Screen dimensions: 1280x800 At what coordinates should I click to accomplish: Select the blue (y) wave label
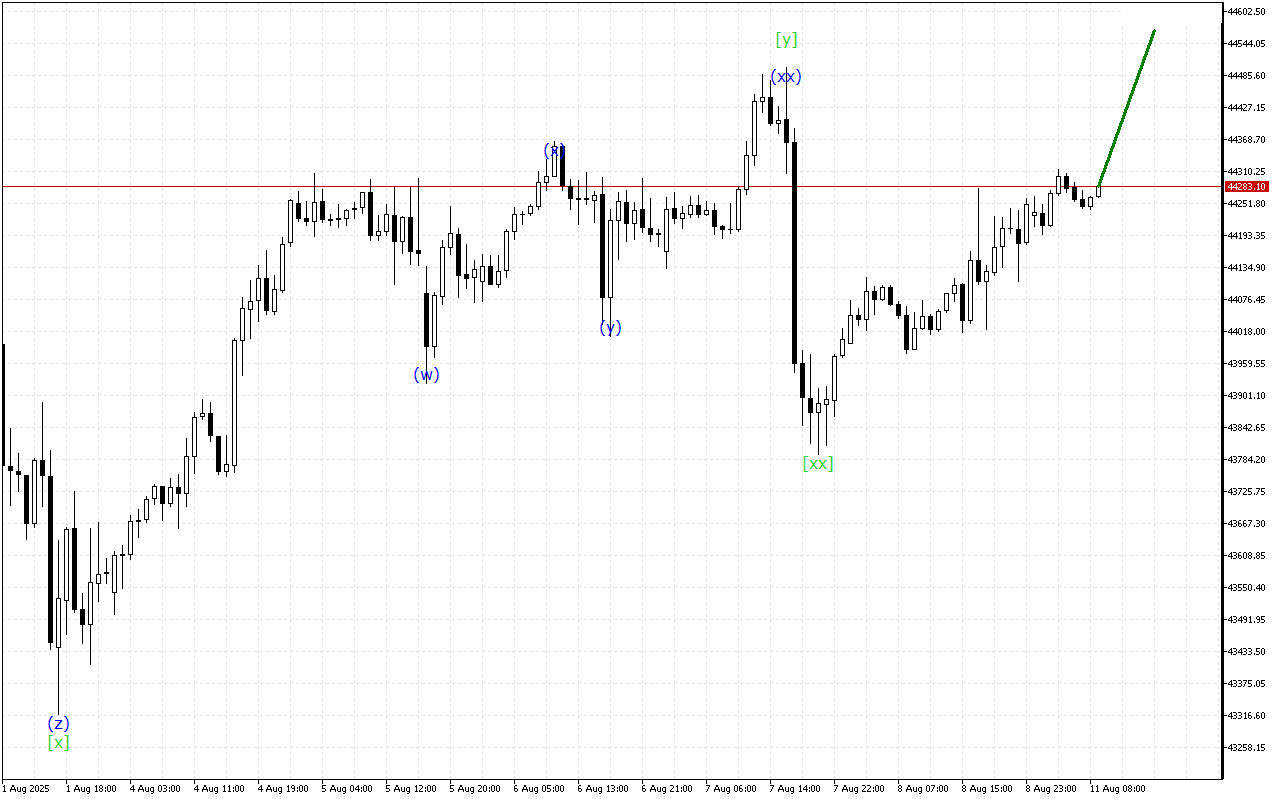pos(610,327)
